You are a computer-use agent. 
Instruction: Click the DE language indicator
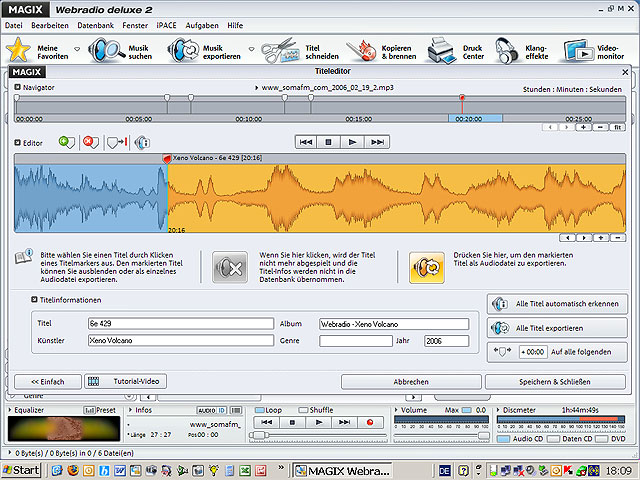(x=444, y=471)
